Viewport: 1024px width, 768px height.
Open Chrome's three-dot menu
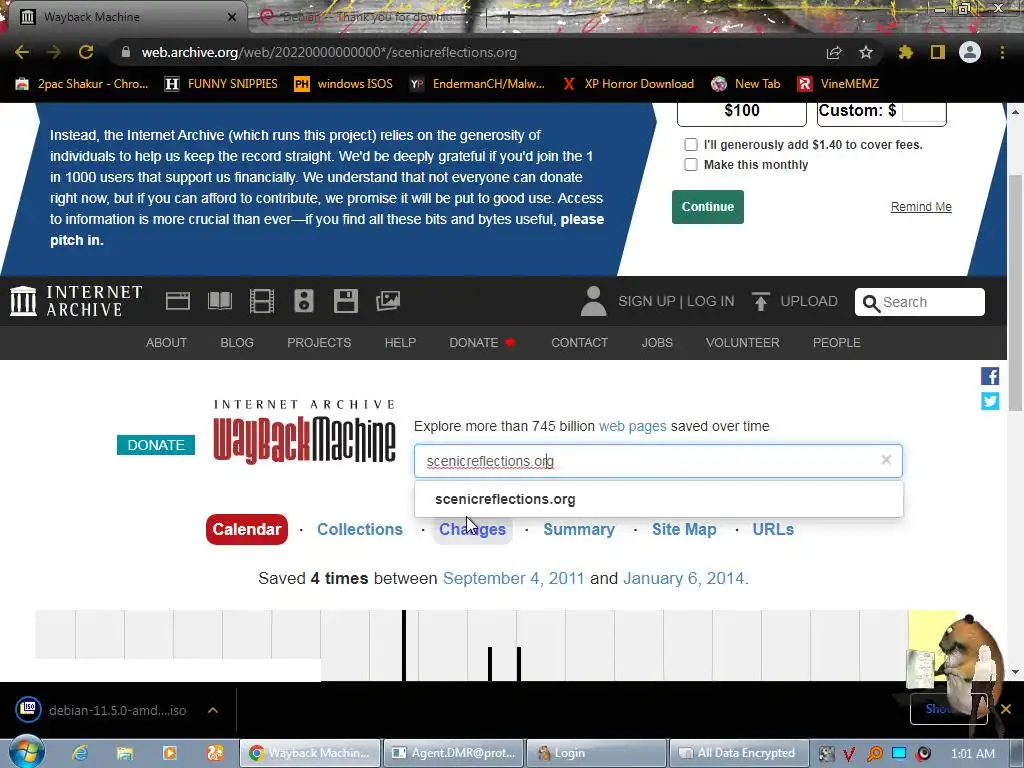[1002, 52]
